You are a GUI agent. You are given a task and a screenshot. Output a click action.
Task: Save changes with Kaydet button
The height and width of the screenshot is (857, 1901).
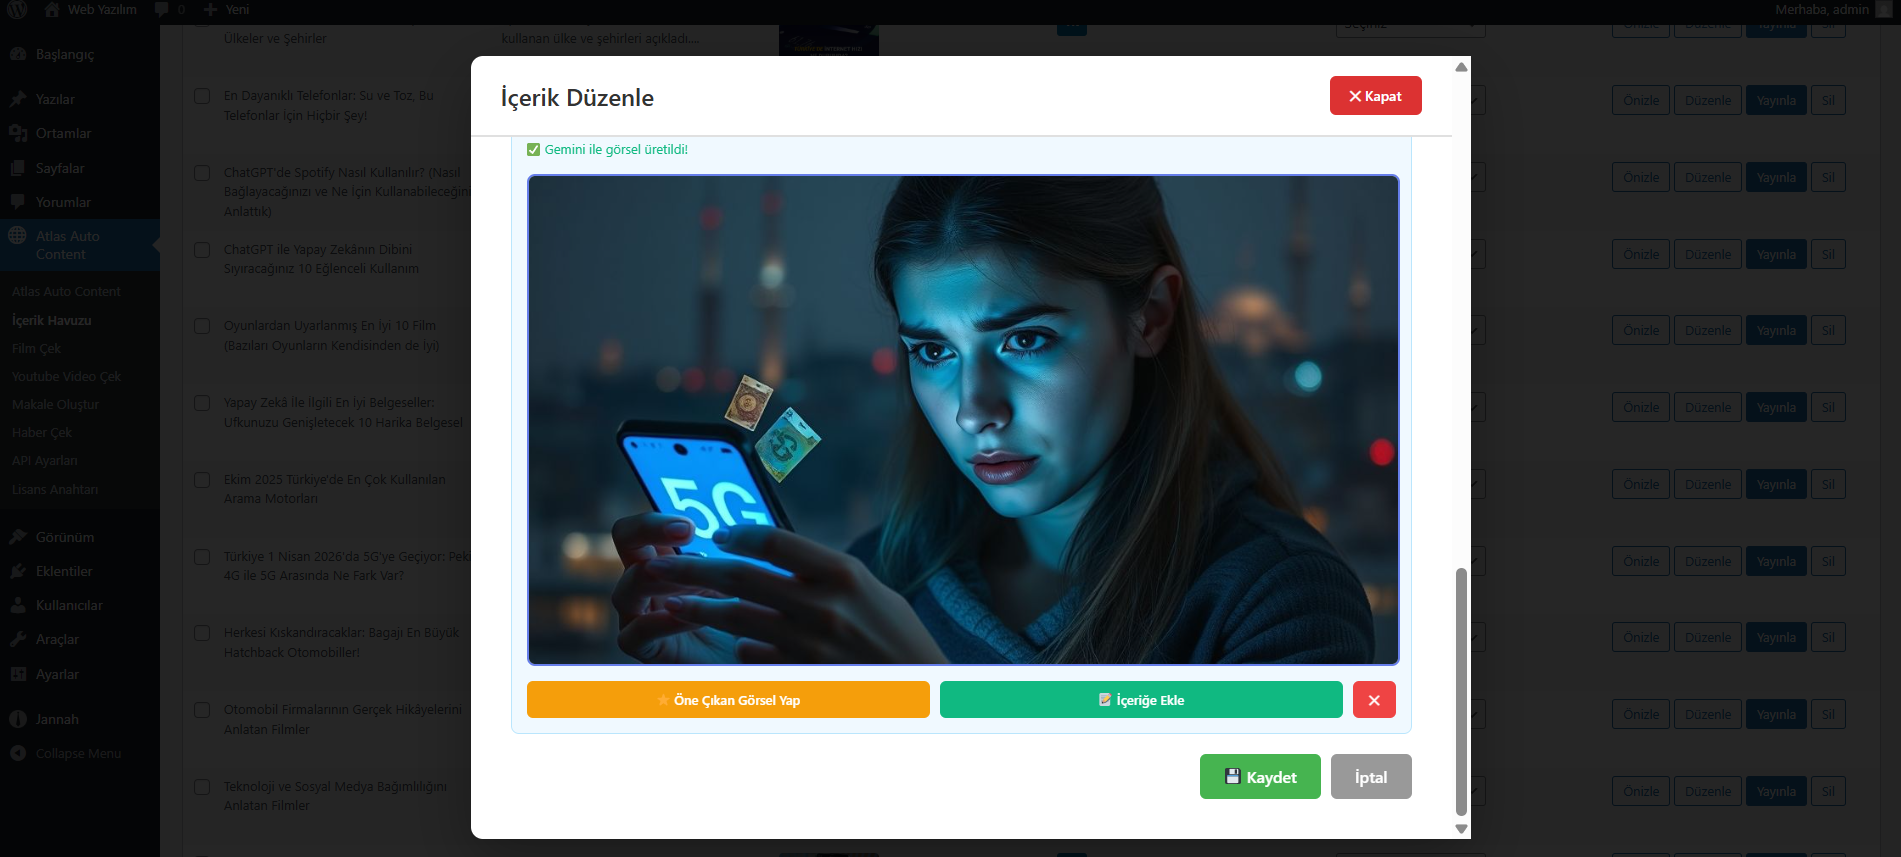pos(1260,777)
